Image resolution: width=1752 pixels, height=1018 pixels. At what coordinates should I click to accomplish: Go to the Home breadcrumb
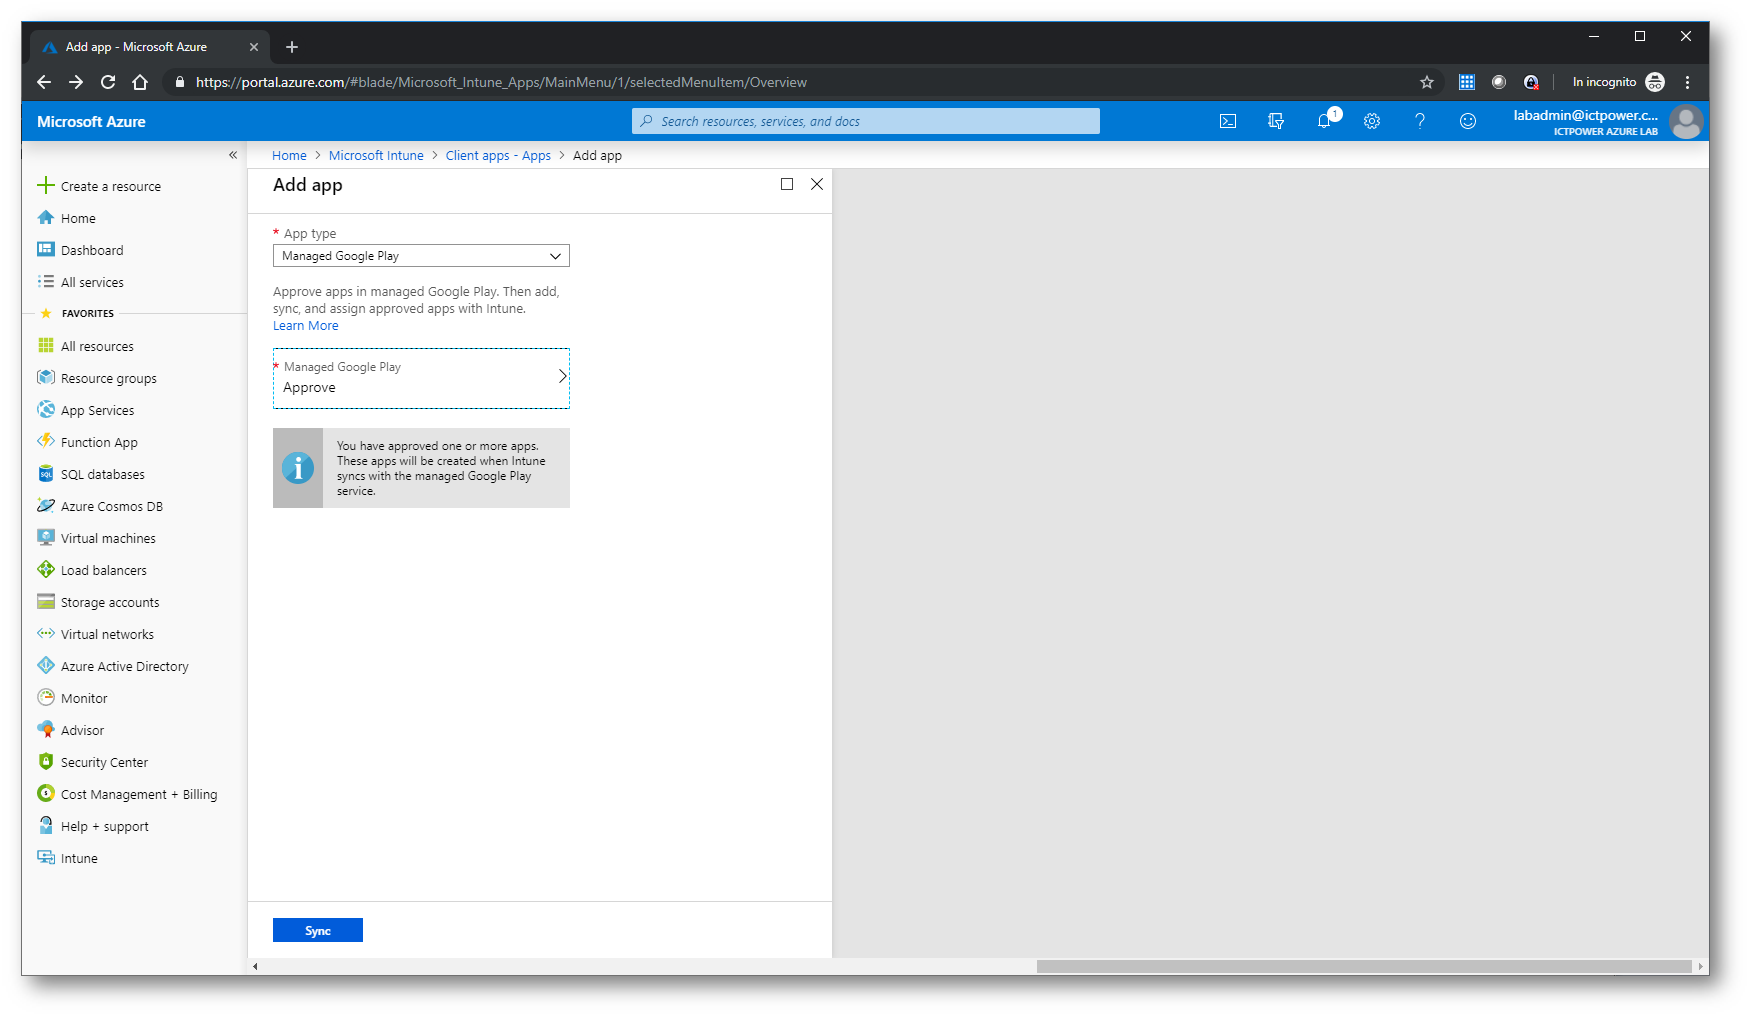tap(289, 155)
